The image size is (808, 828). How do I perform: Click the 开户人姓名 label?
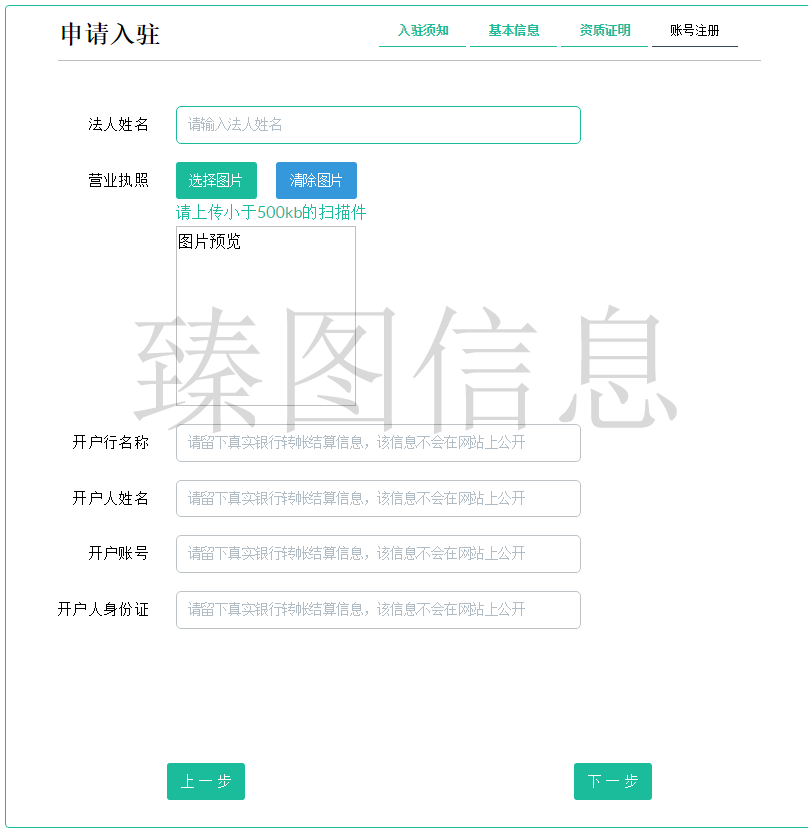point(110,498)
